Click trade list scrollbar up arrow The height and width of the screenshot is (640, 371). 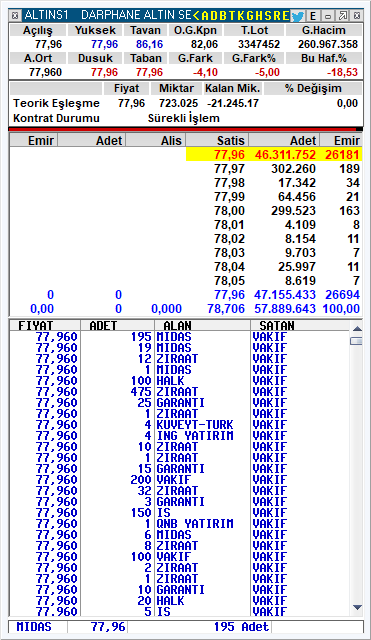tap(357, 329)
